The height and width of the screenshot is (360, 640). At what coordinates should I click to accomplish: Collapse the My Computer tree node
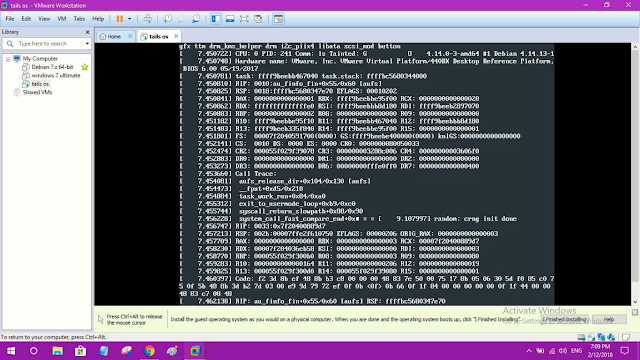coord(8,59)
